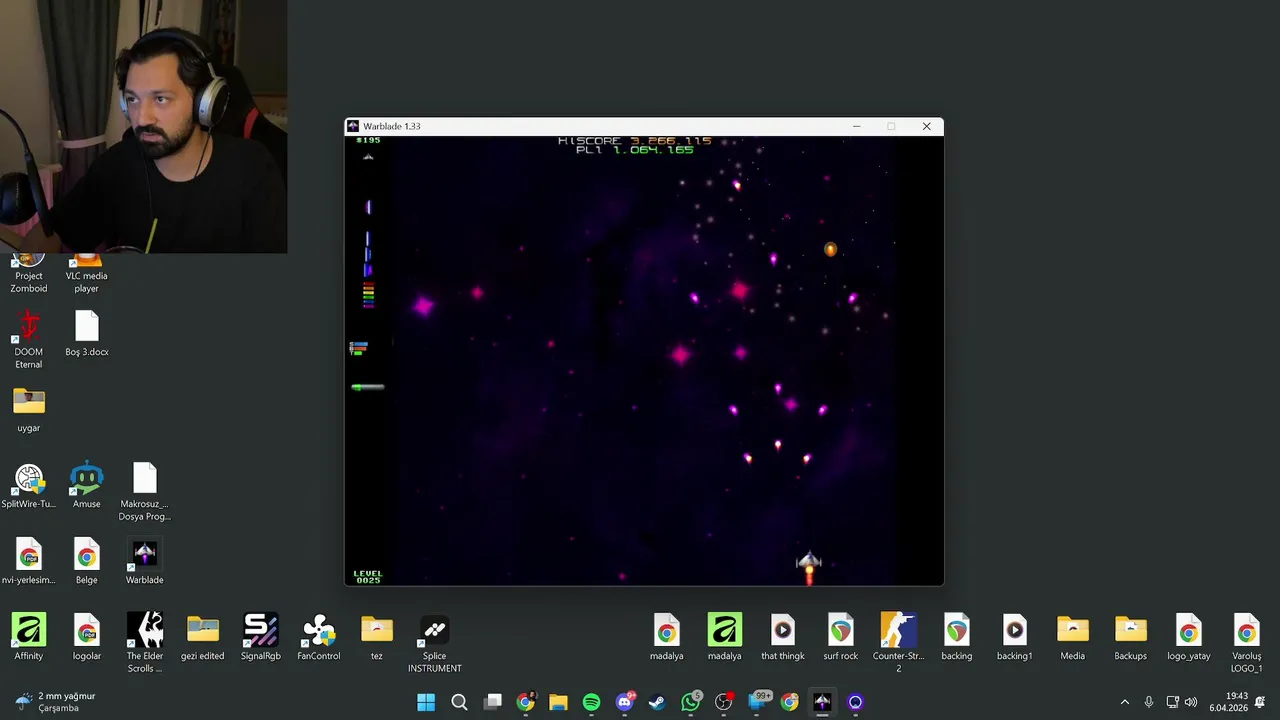Select the Warblade desktop shortcut
The image size is (1280, 720).
tap(145, 562)
